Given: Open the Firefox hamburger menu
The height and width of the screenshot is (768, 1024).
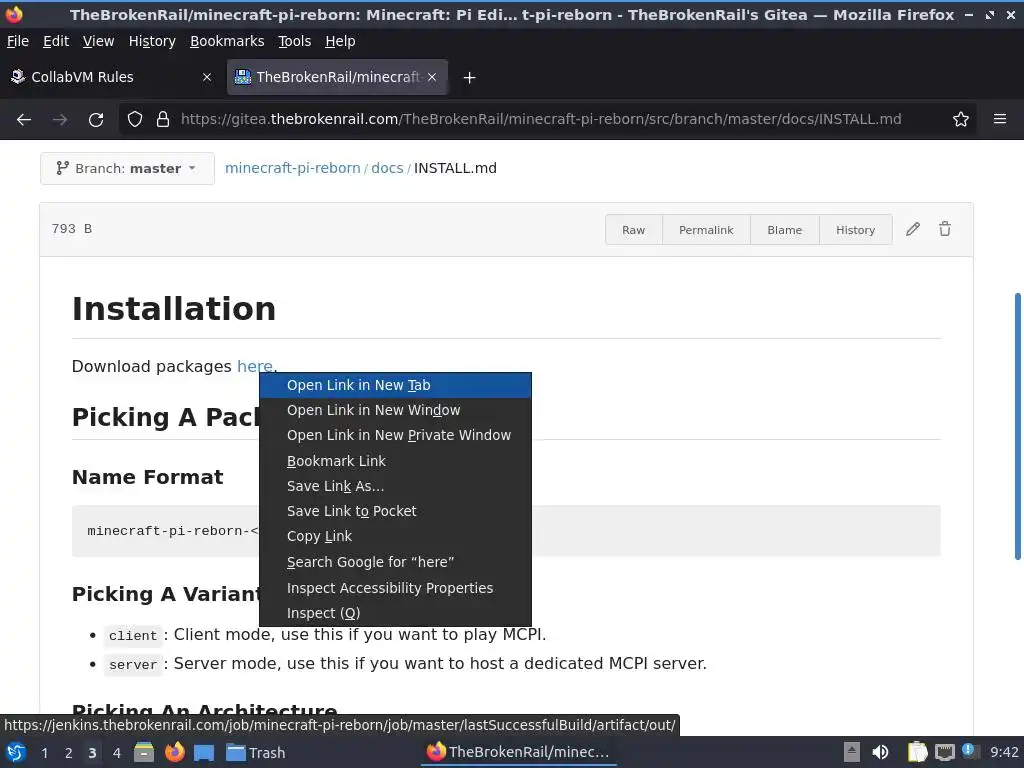Looking at the screenshot, I should coord(1000,119).
